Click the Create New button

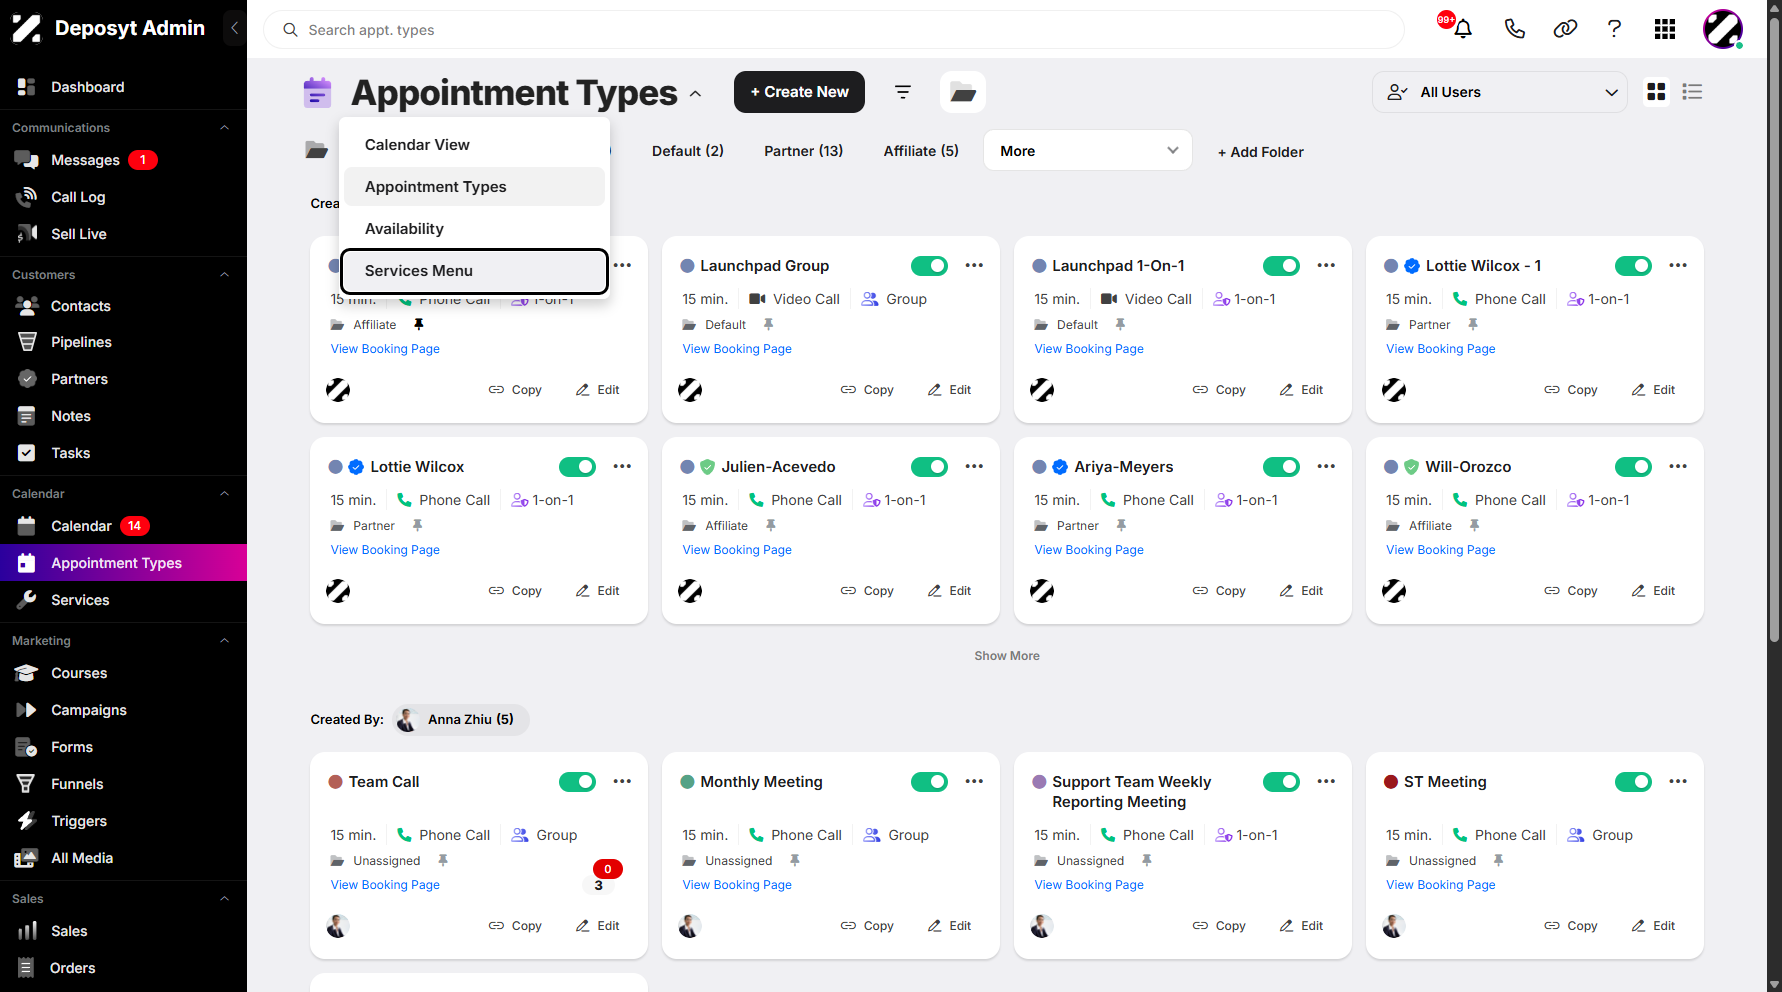(799, 92)
